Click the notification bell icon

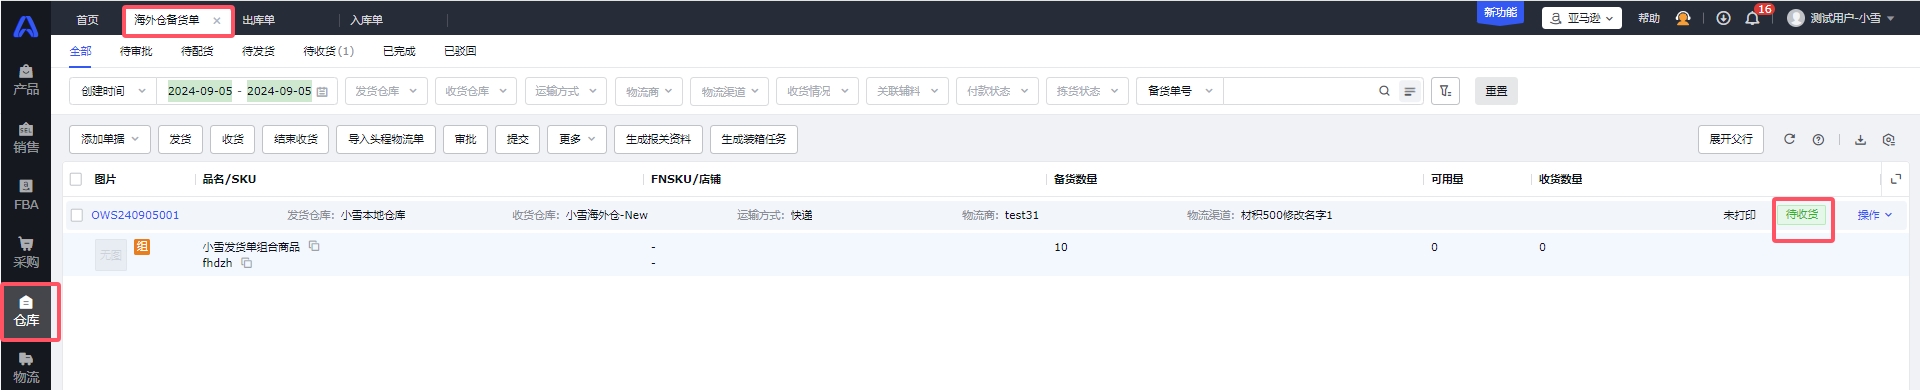pyautogui.click(x=1752, y=18)
